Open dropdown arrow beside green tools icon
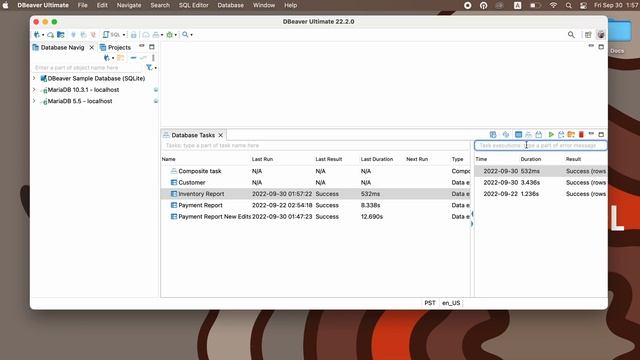Screen dimensions: 640x360 tap(176, 35)
